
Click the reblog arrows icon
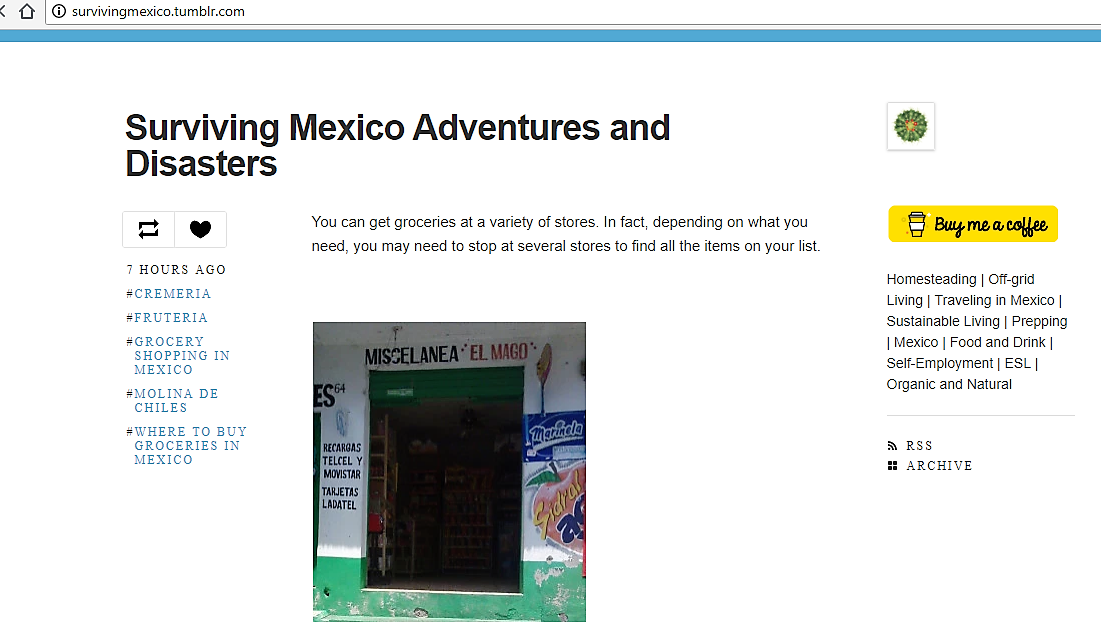click(x=148, y=229)
